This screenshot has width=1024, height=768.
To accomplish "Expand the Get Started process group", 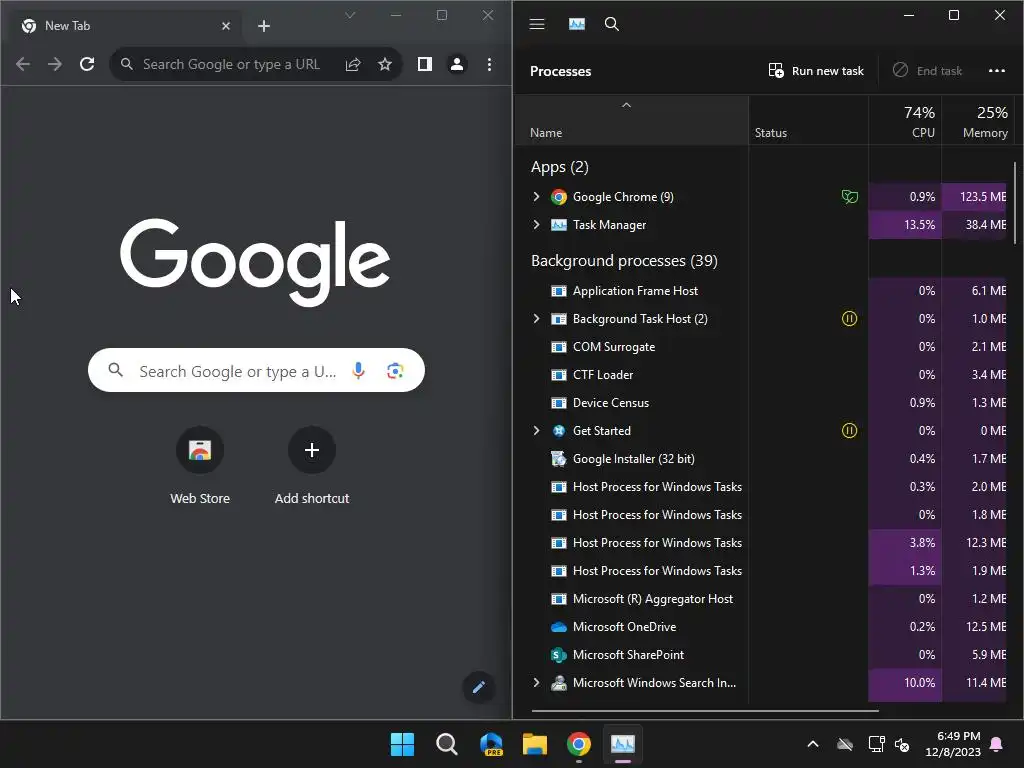I will (536, 430).
